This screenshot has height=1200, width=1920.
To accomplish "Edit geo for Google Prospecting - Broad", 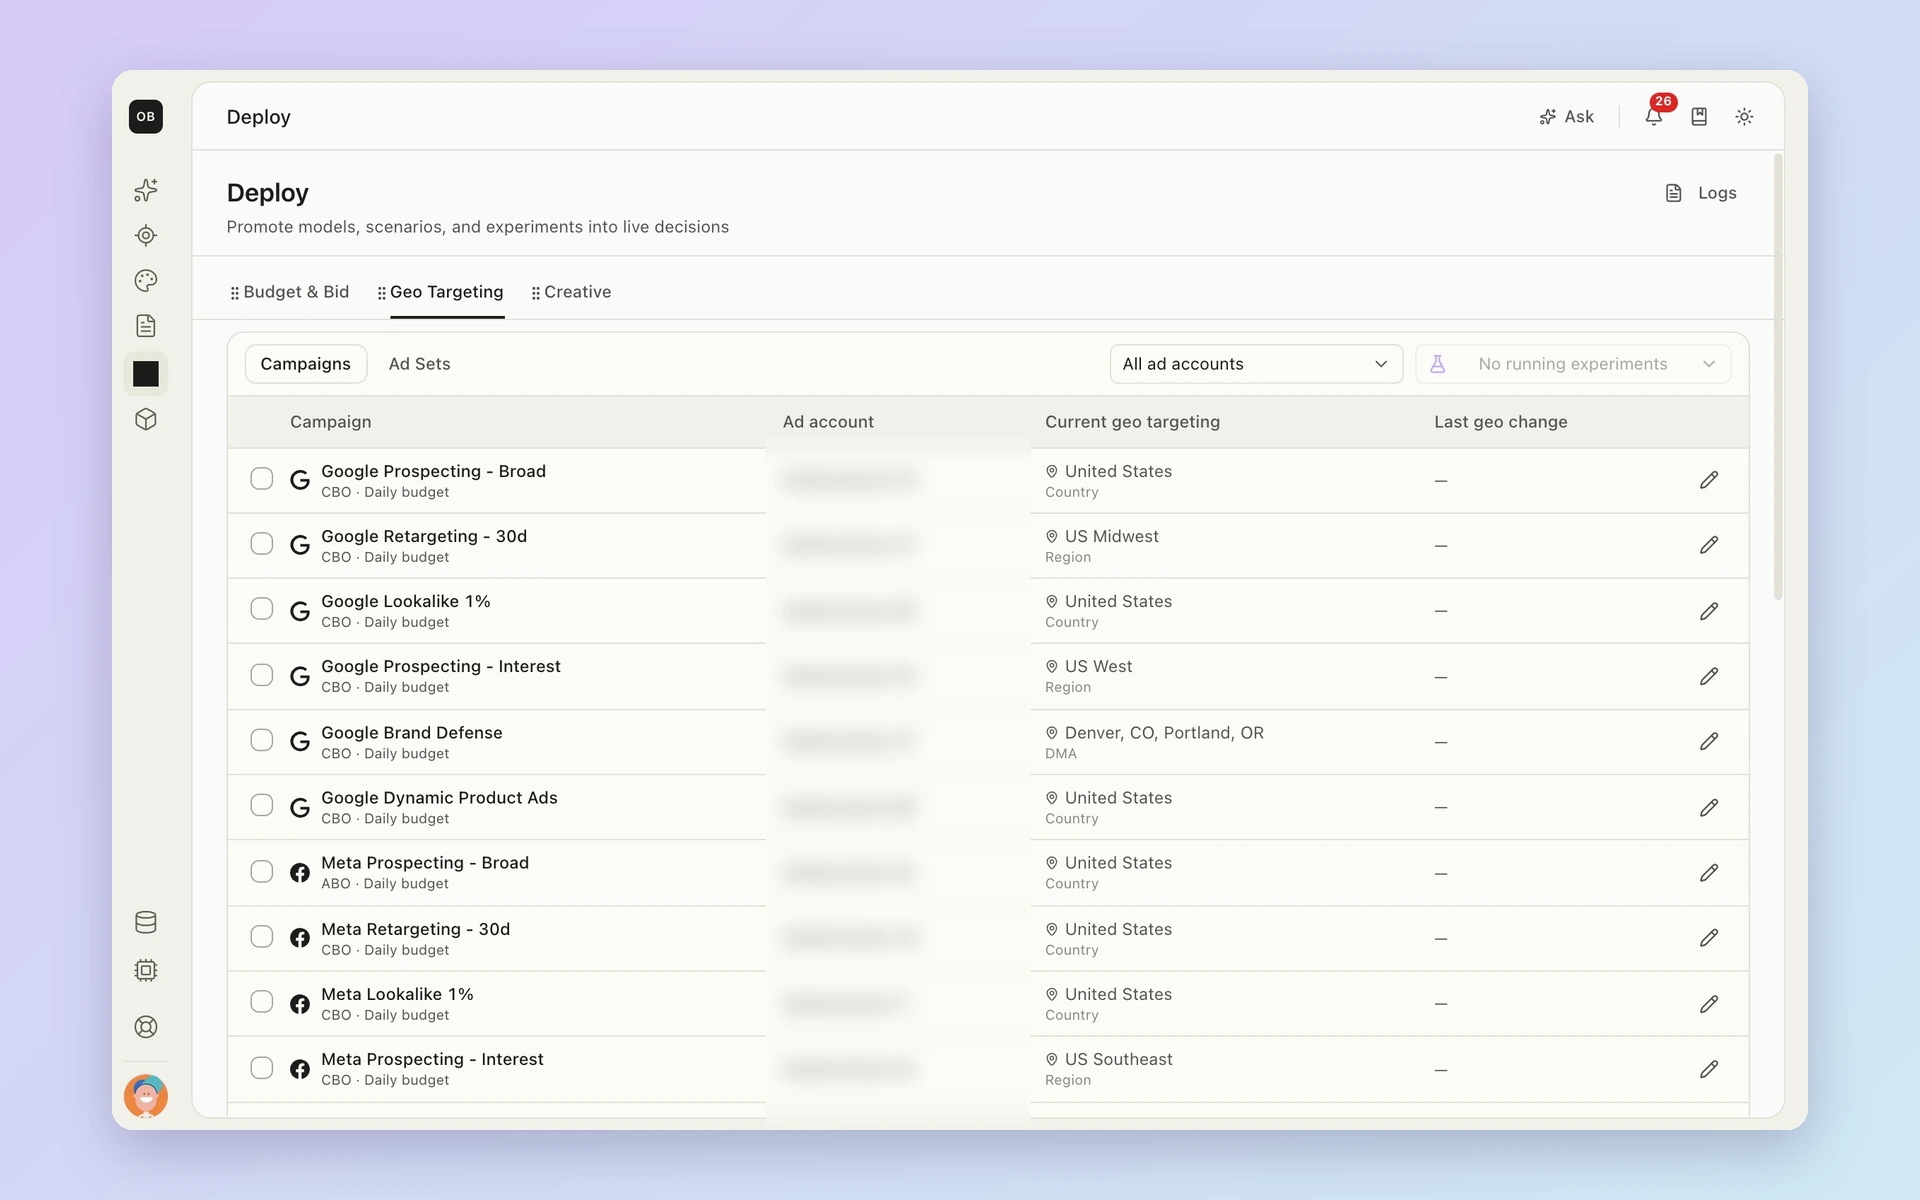I will [1709, 480].
